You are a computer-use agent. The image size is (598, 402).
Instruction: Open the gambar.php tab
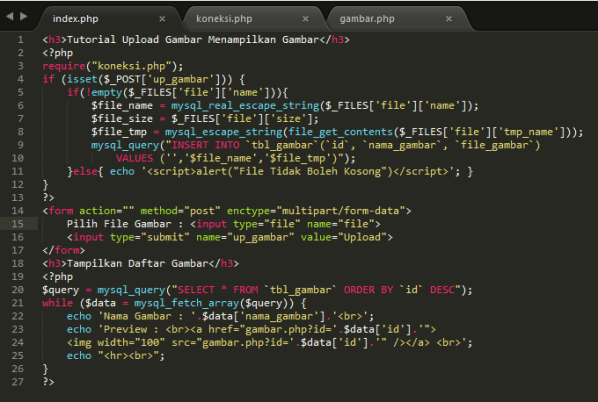367,19
